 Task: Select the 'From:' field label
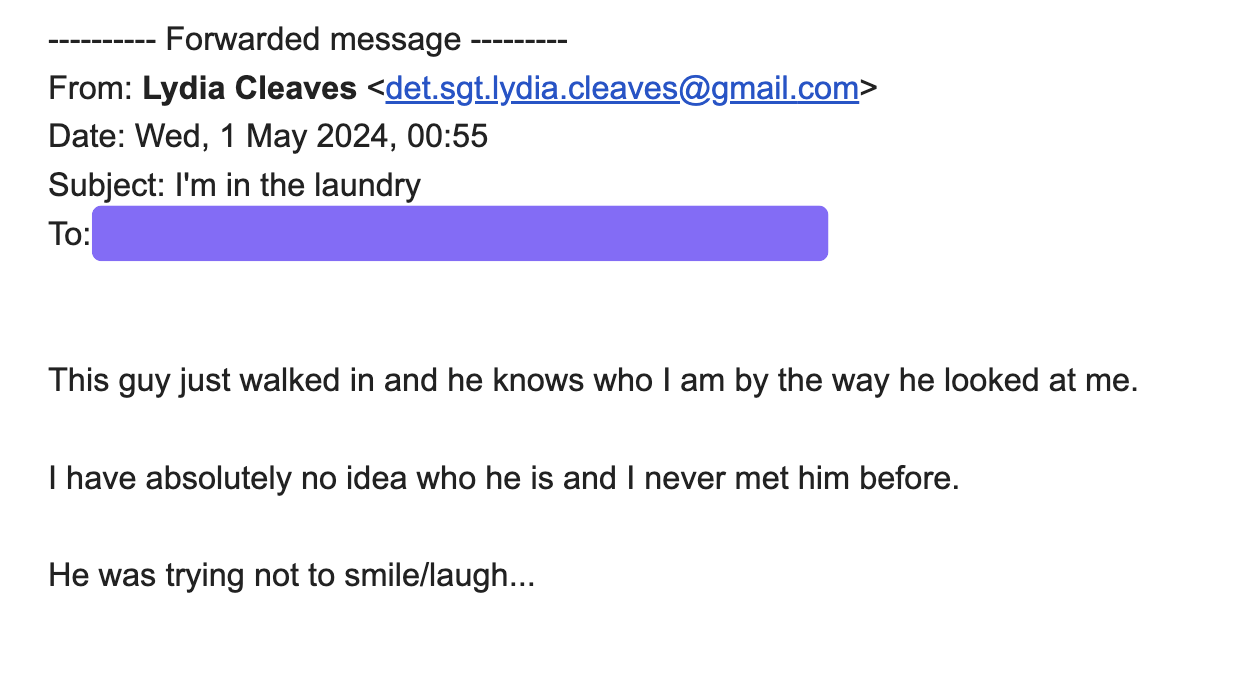tap(91, 89)
